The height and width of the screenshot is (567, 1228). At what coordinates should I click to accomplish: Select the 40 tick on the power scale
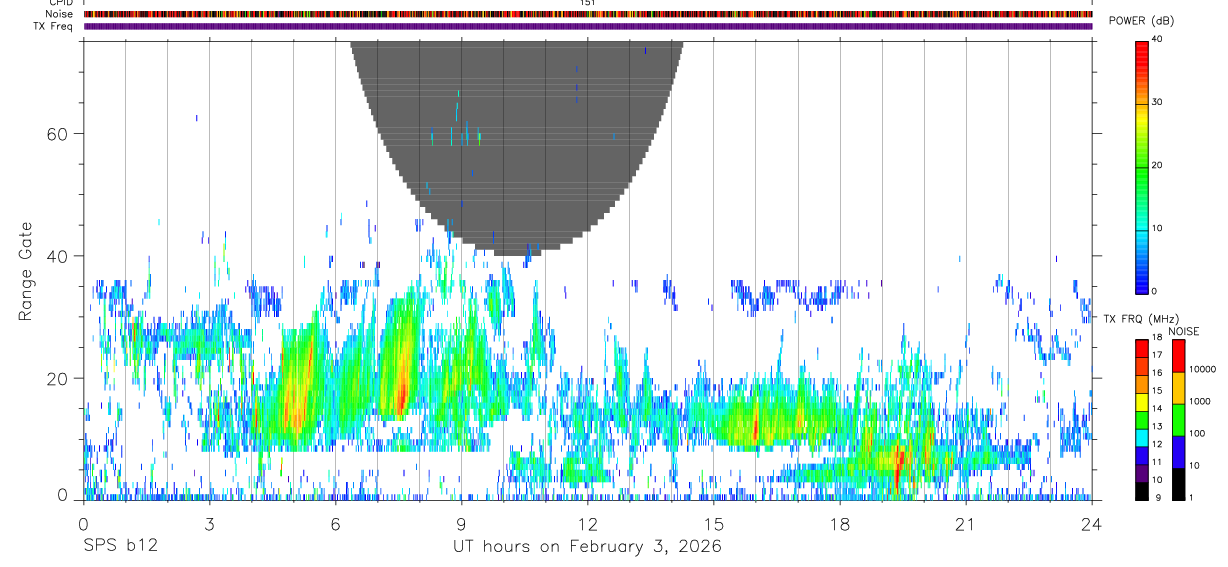click(1157, 39)
